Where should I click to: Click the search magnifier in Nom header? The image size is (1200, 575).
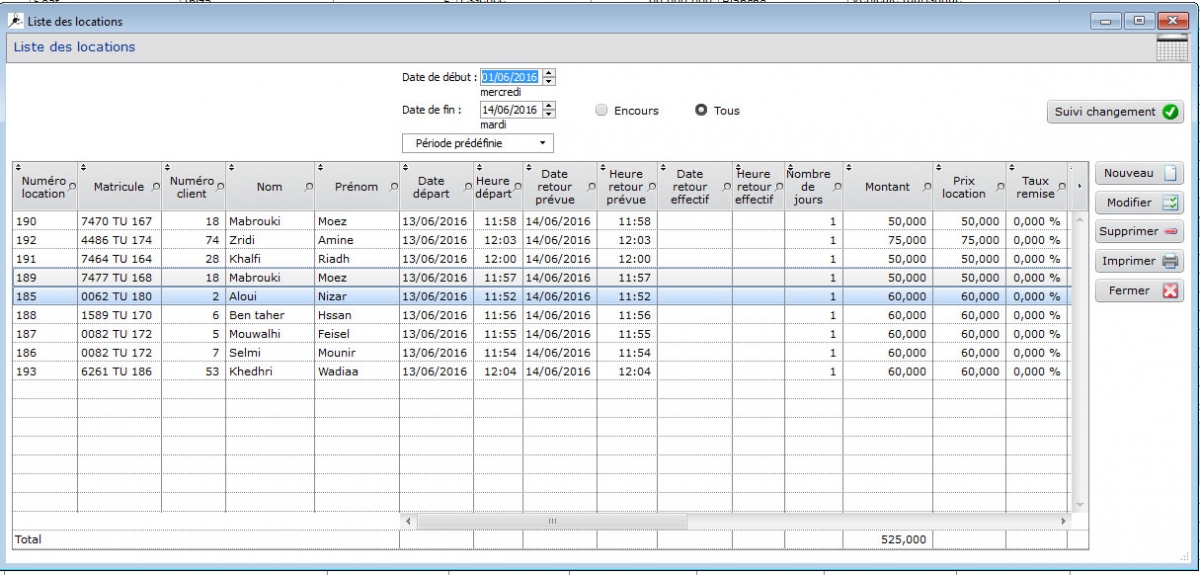click(309, 187)
